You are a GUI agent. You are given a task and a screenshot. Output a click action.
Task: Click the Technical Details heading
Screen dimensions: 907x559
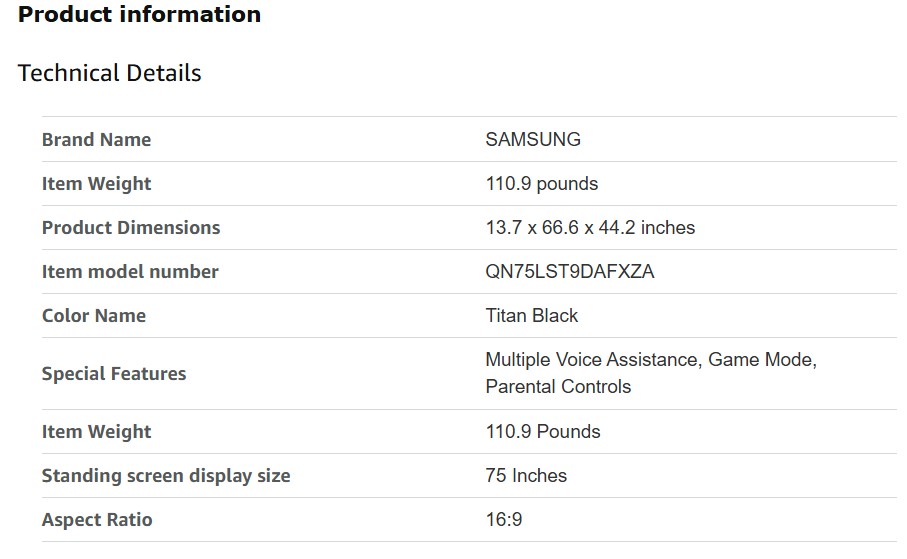point(110,73)
